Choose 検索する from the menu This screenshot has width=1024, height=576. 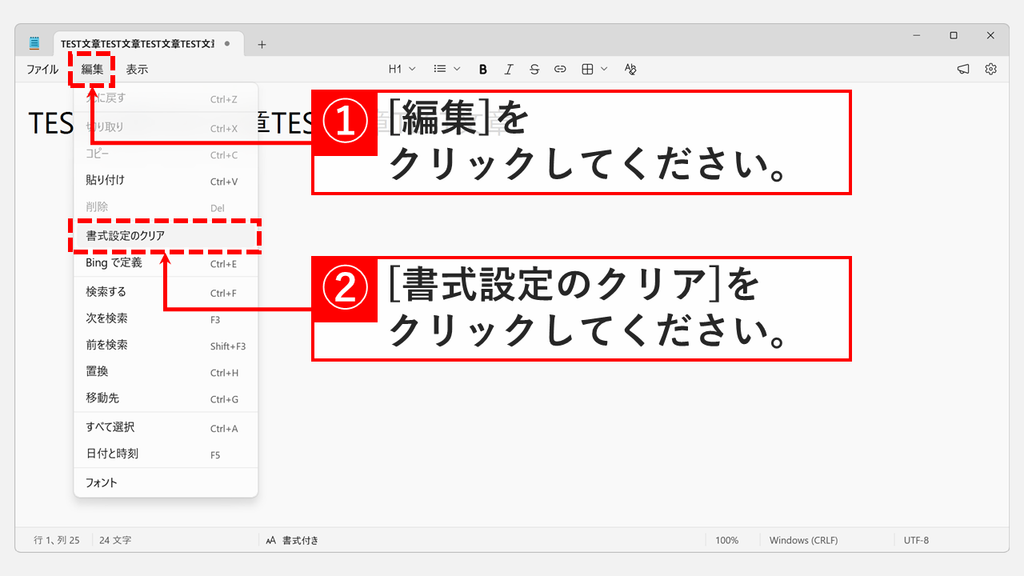click(x=166, y=293)
